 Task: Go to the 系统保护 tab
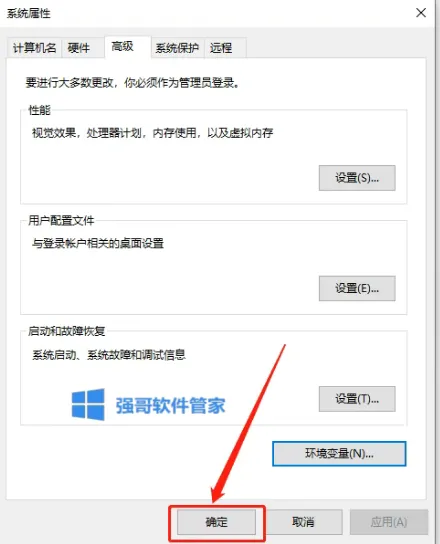[177, 48]
